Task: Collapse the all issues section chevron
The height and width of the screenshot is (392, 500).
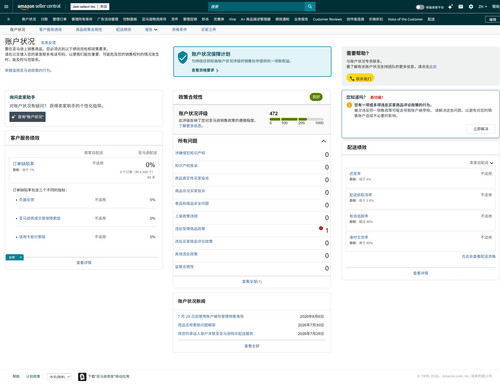Action: tap(323, 141)
